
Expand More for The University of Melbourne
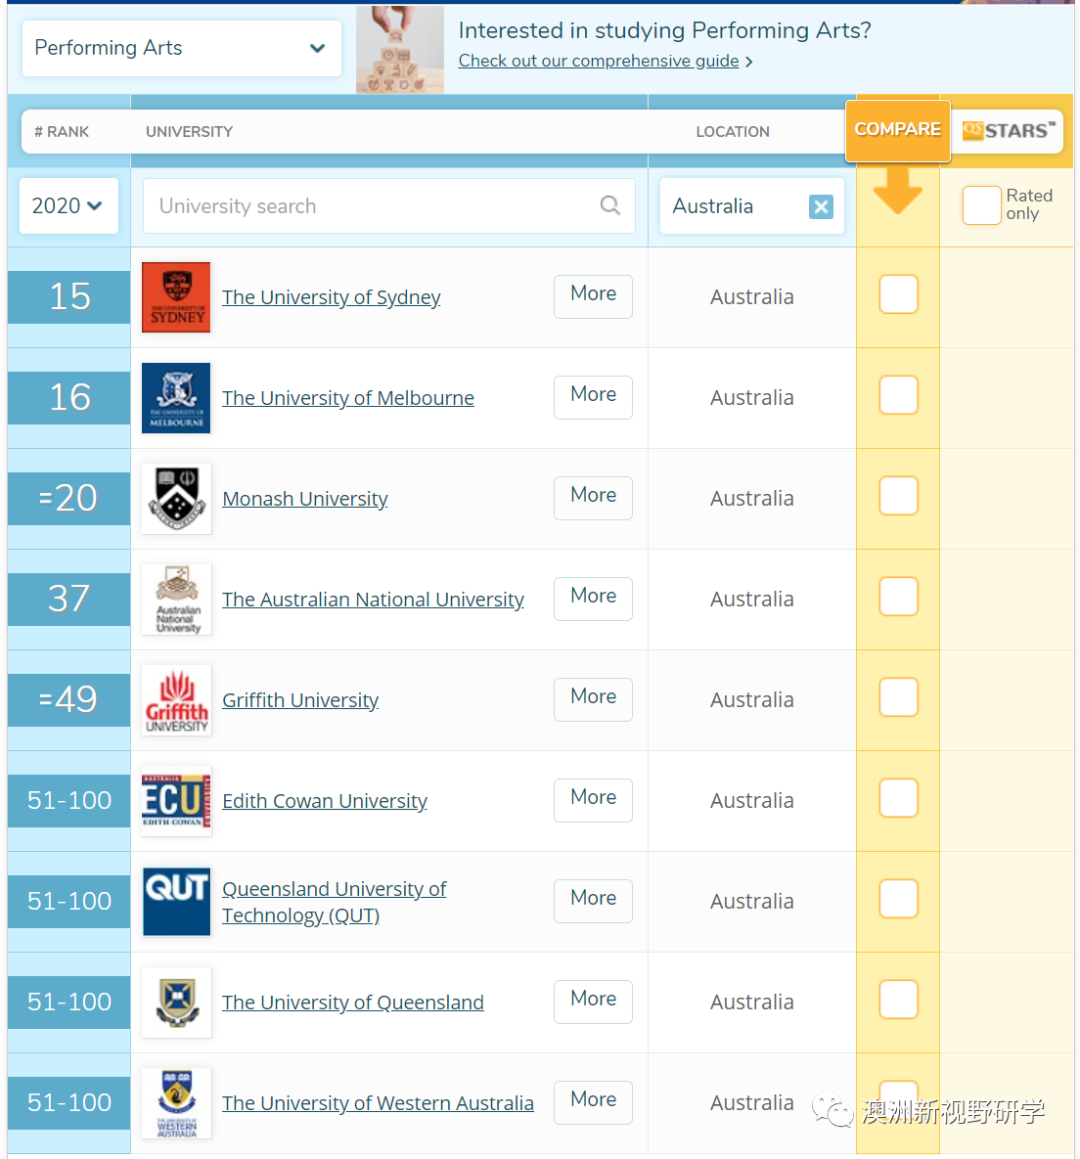(593, 397)
